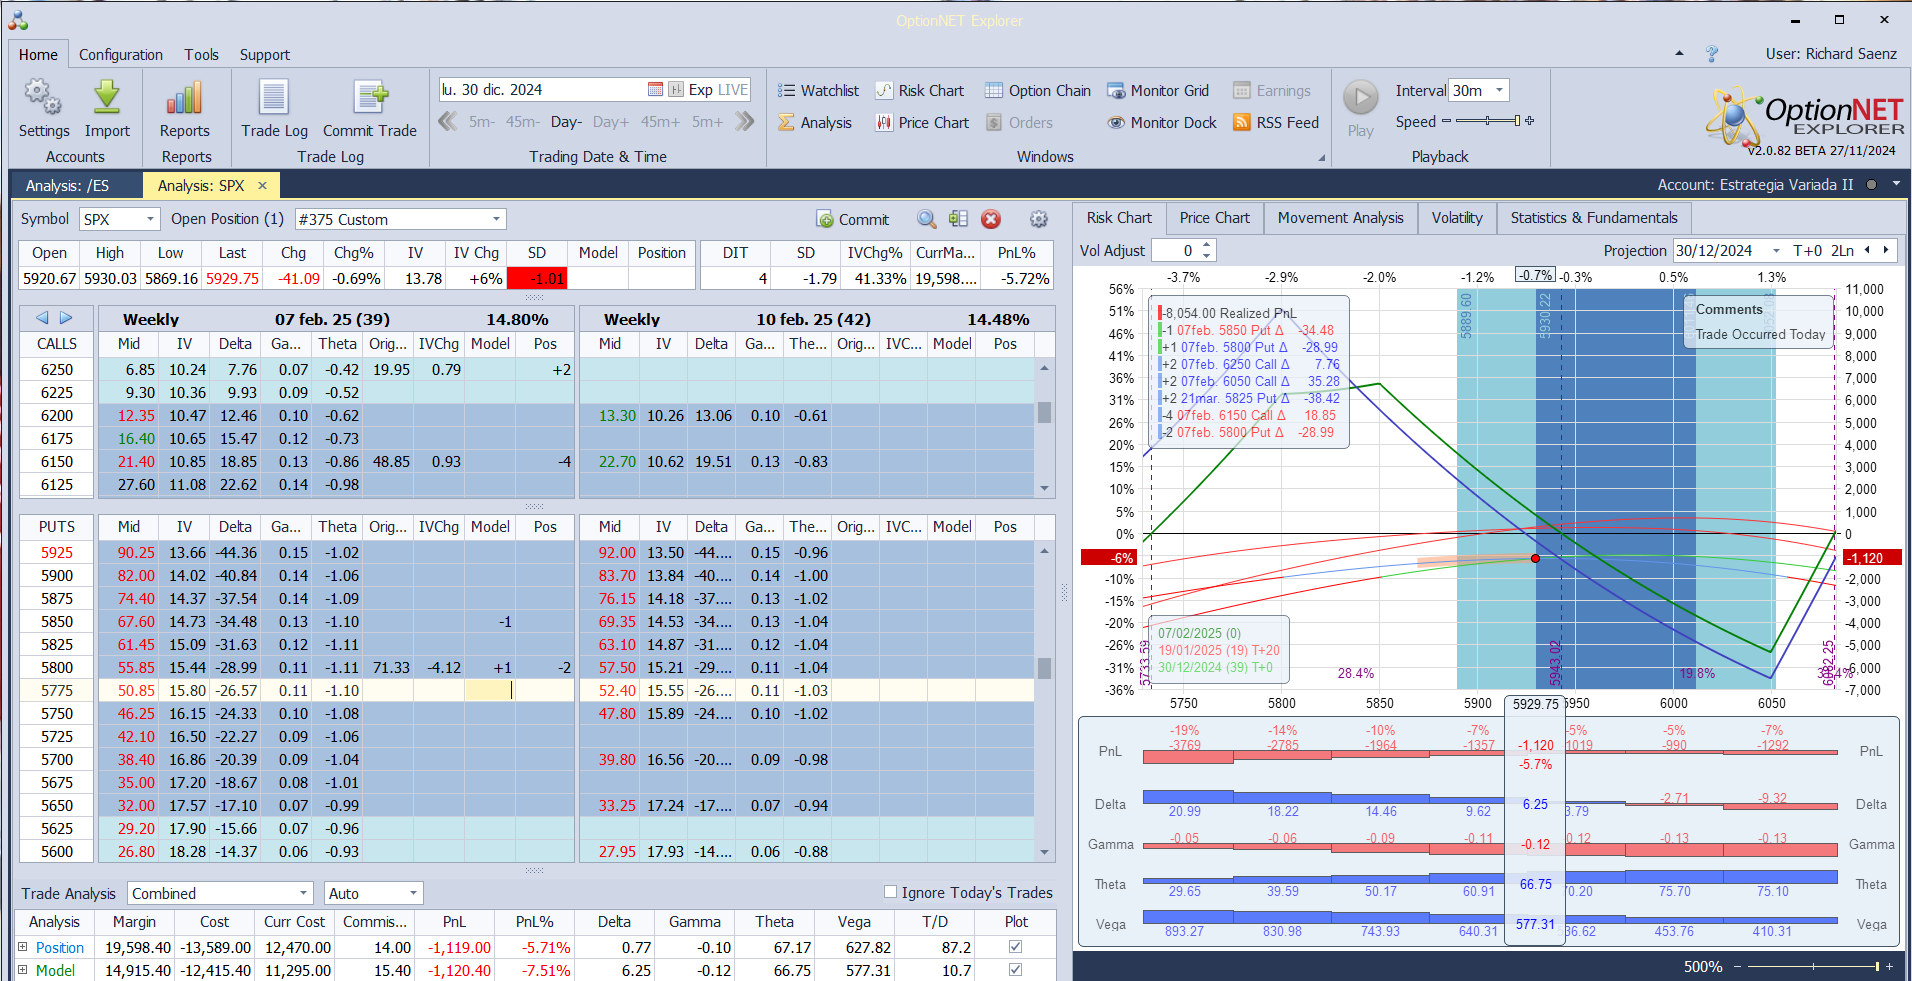Click the Commit Trade ribbon icon

pos(370,98)
